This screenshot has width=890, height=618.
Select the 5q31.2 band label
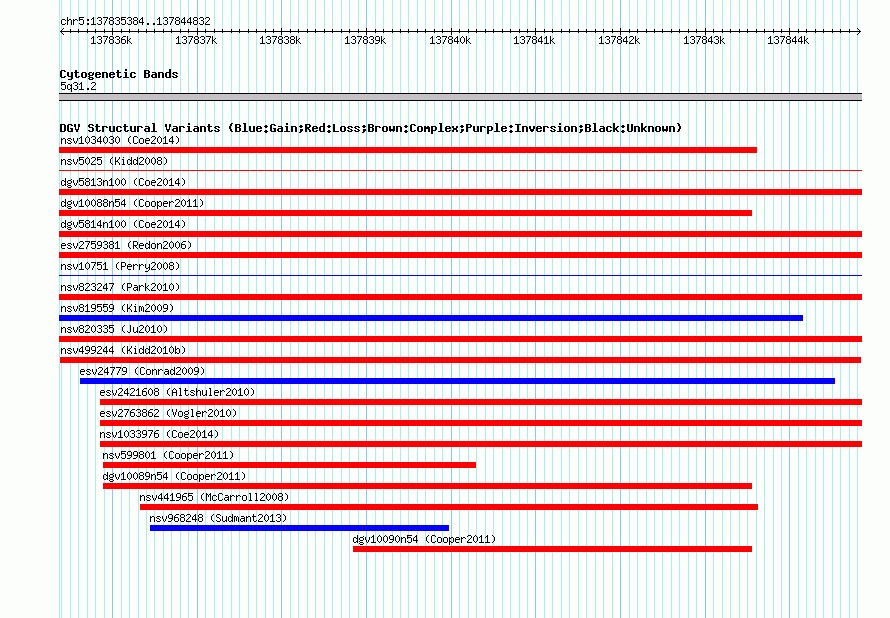(78, 86)
